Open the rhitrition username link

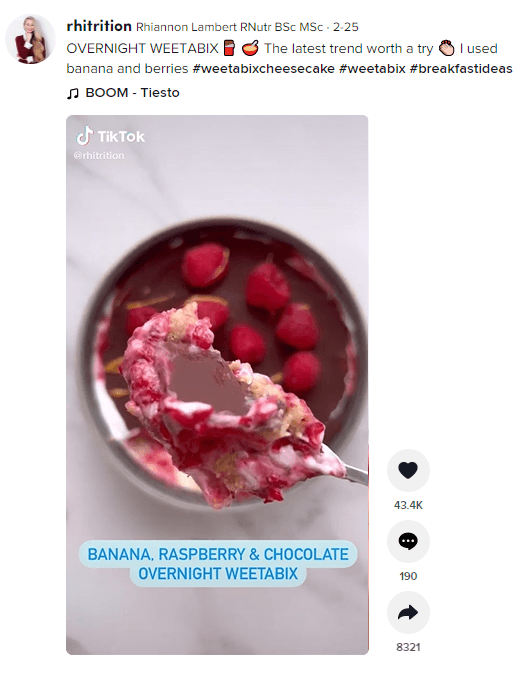click(99, 26)
